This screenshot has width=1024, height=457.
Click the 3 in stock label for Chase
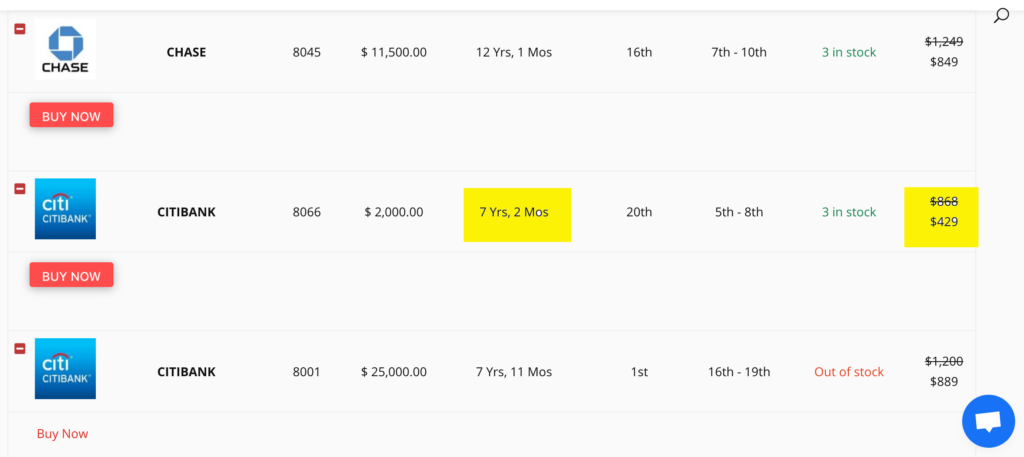(x=848, y=52)
